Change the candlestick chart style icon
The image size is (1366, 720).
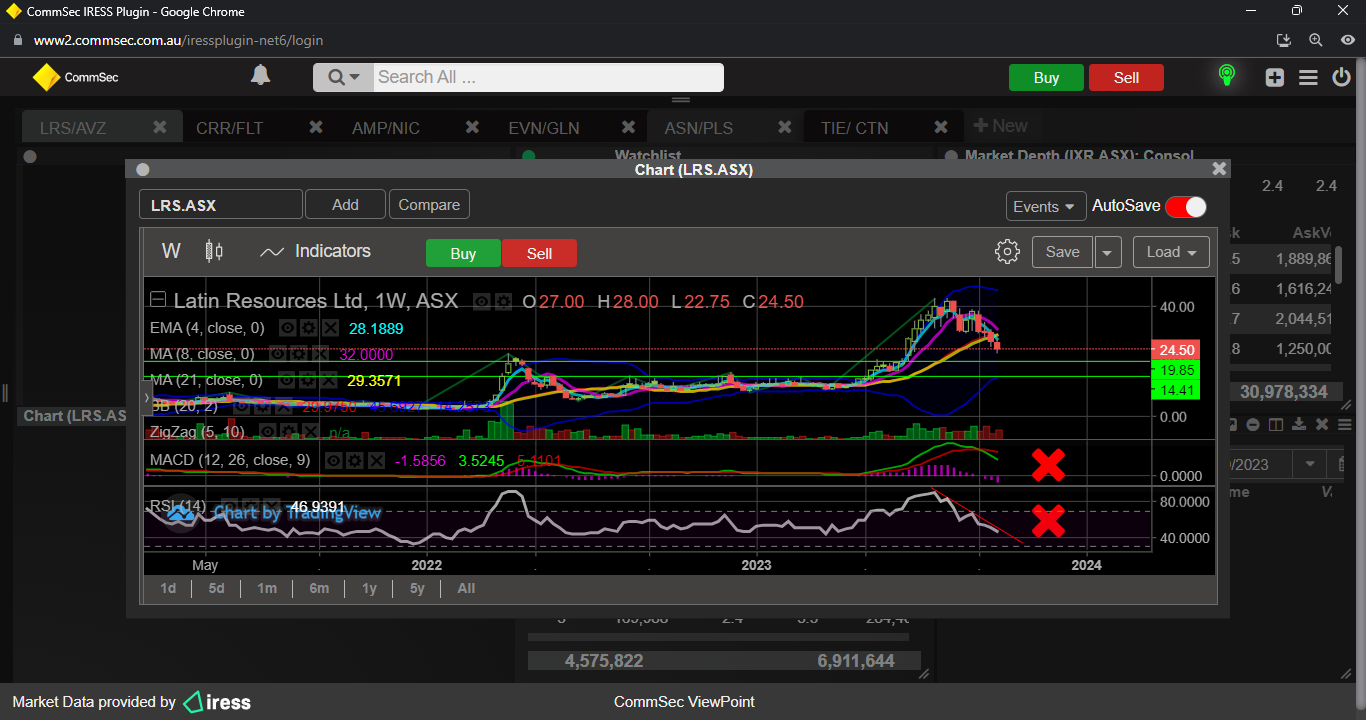coord(213,251)
